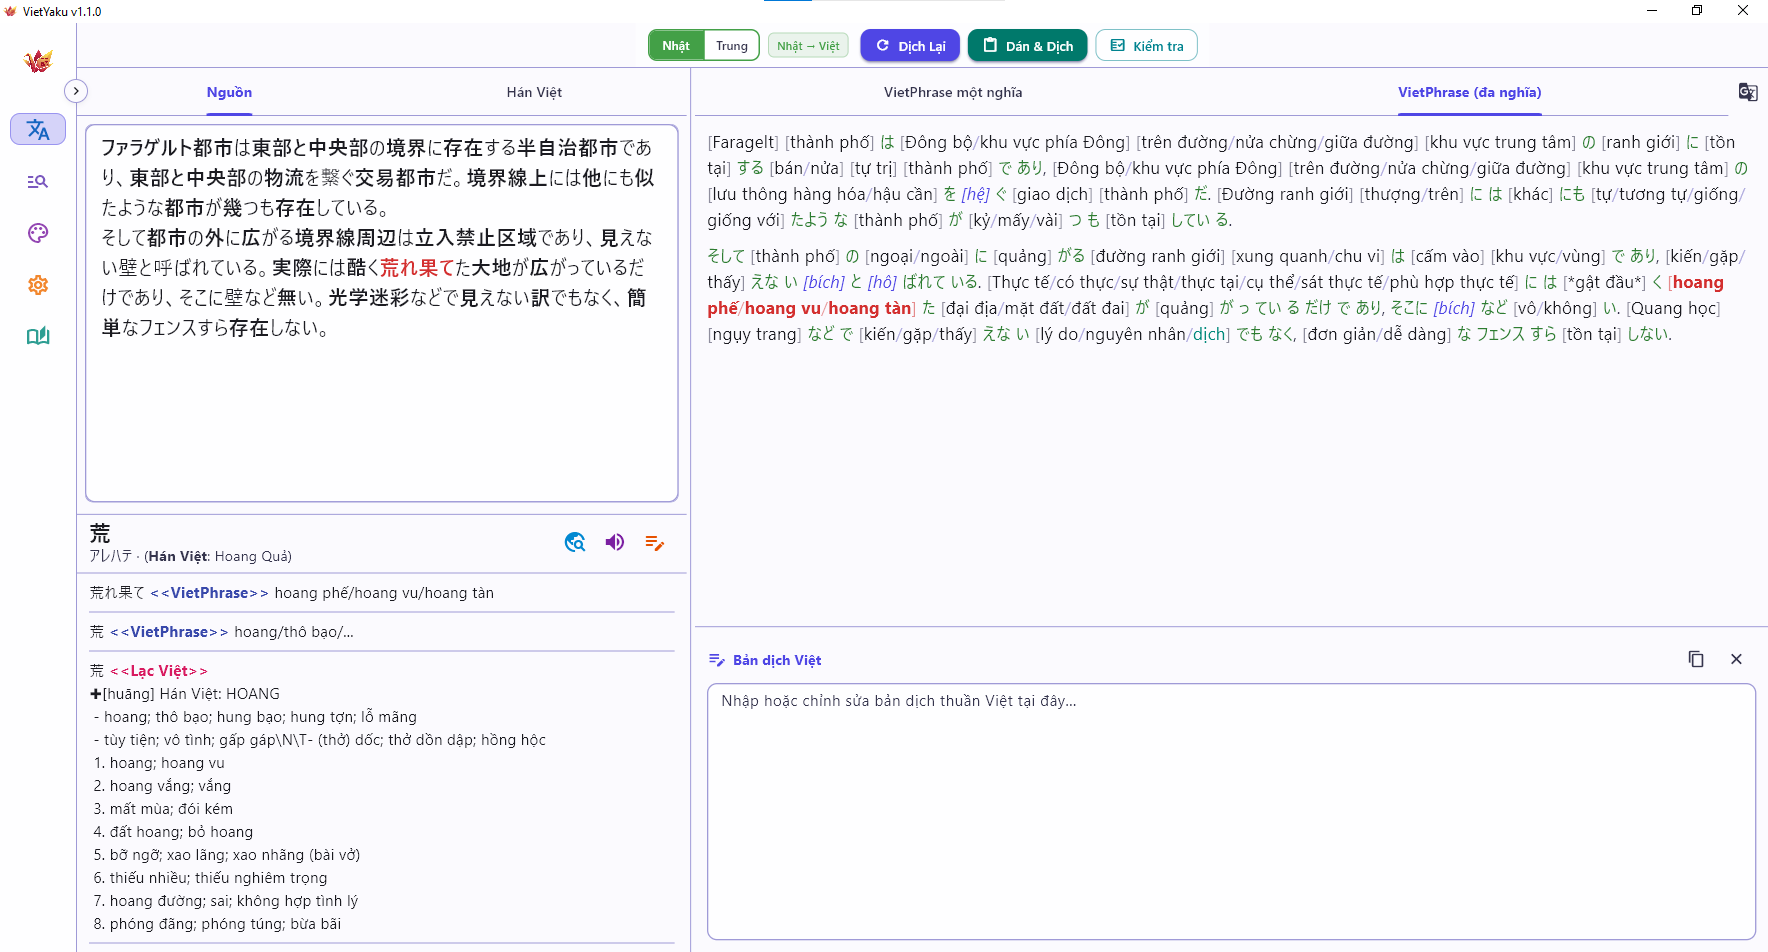
Task: Open the dictionary book sidebar icon
Action: [x=38, y=336]
